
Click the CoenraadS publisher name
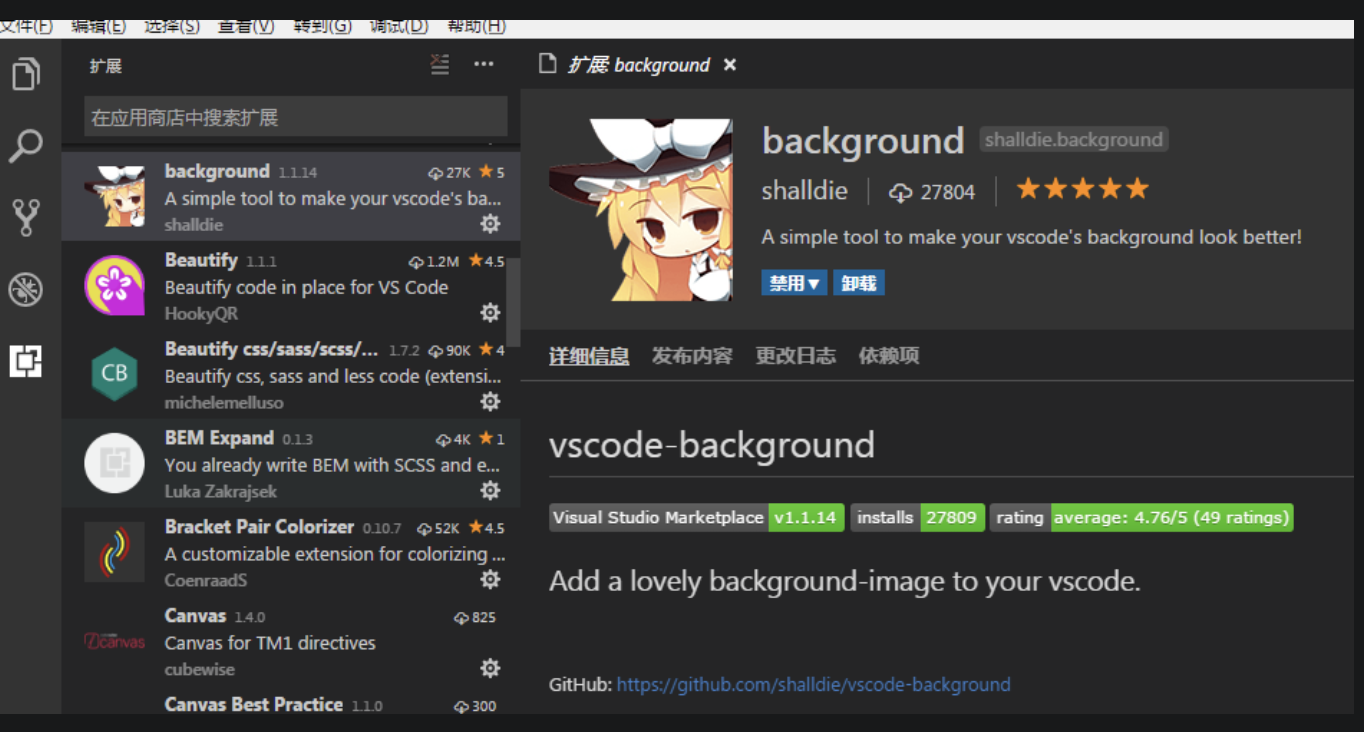[206, 580]
